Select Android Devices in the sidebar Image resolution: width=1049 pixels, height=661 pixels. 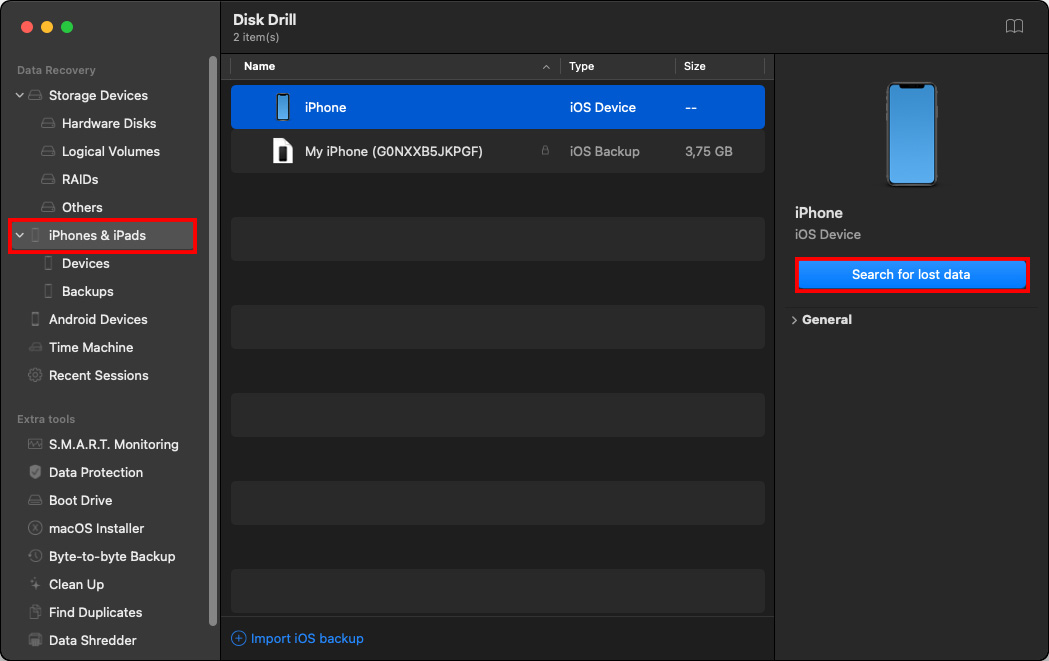[x=98, y=320]
